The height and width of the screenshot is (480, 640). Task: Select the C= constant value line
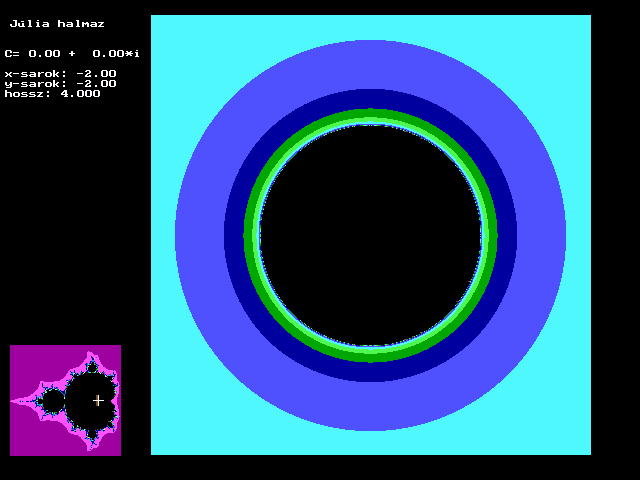point(72,53)
